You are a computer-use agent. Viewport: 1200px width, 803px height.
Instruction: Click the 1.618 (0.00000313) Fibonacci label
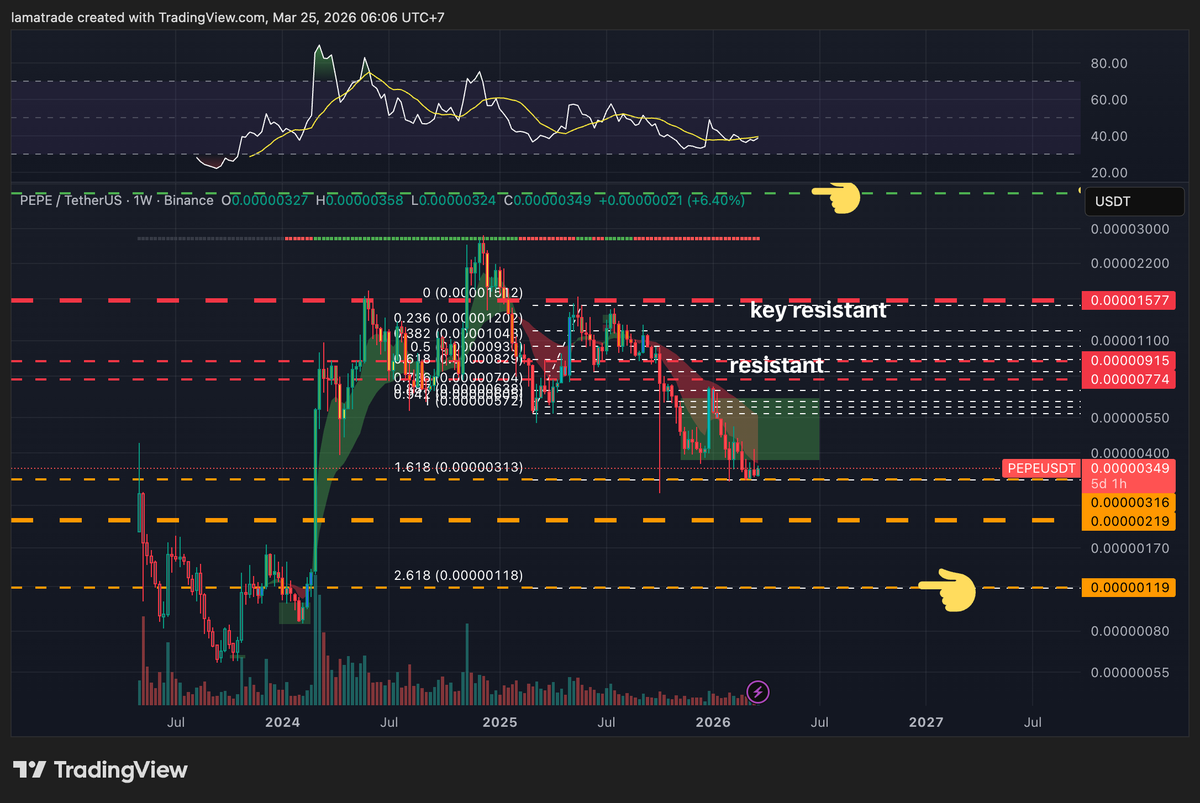(x=459, y=467)
